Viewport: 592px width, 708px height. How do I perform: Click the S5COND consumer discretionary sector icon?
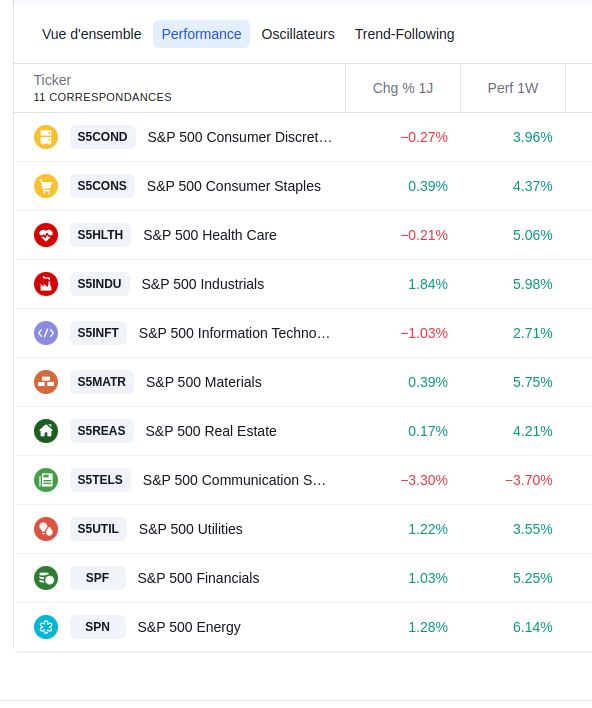46,137
